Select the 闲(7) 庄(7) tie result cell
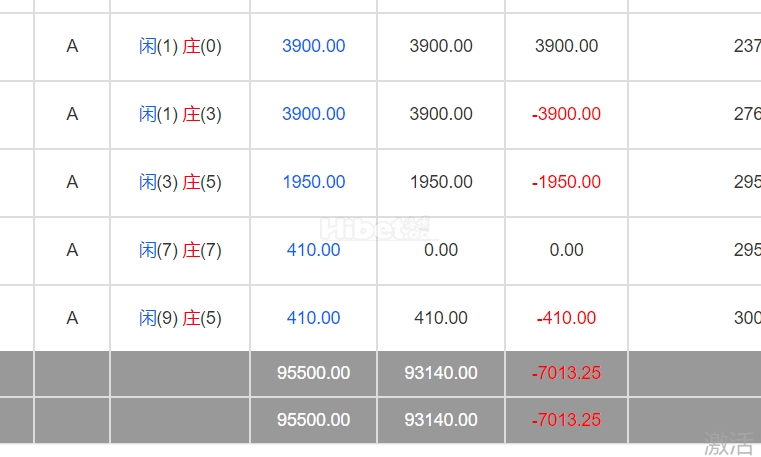 pos(180,250)
